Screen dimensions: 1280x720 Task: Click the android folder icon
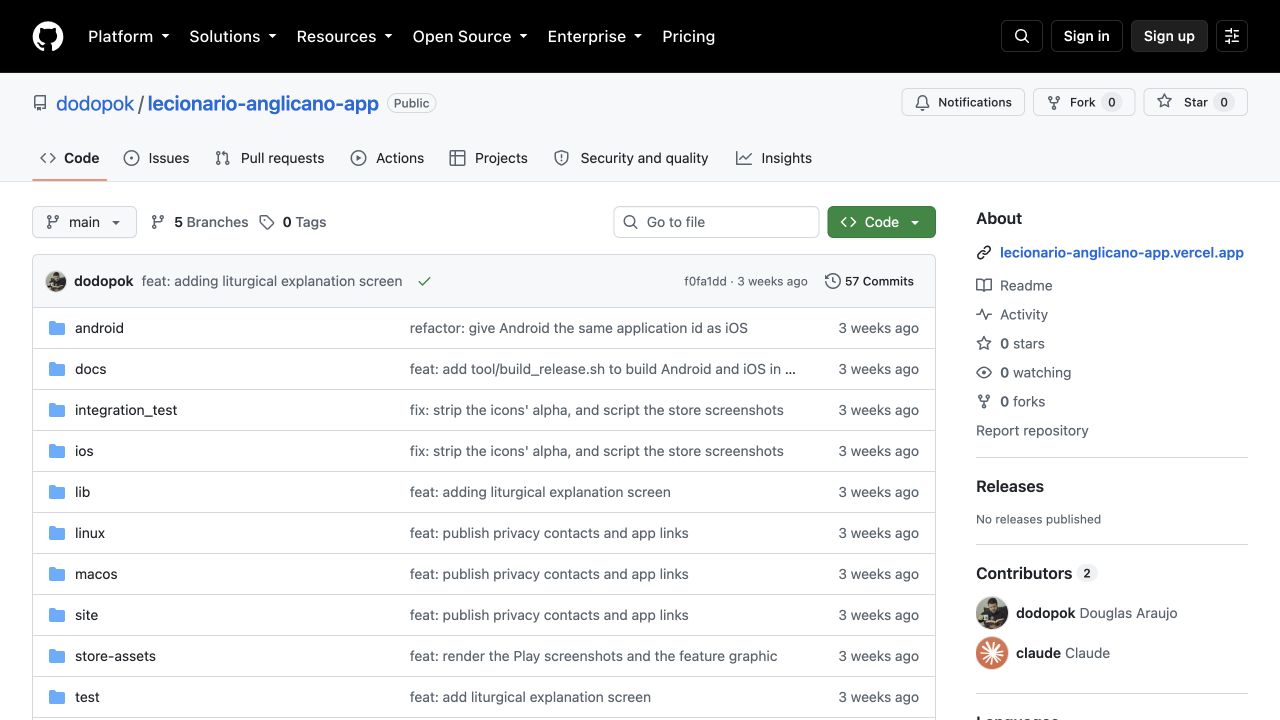pyautogui.click(x=57, y=328)
